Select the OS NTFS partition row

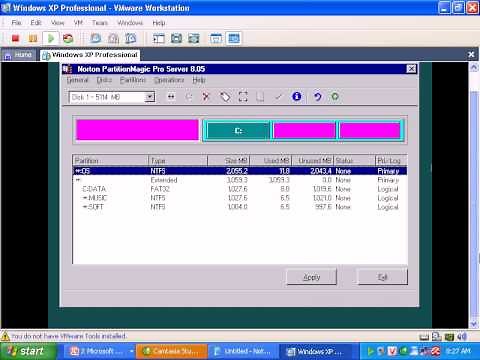(x=240, y=171)
